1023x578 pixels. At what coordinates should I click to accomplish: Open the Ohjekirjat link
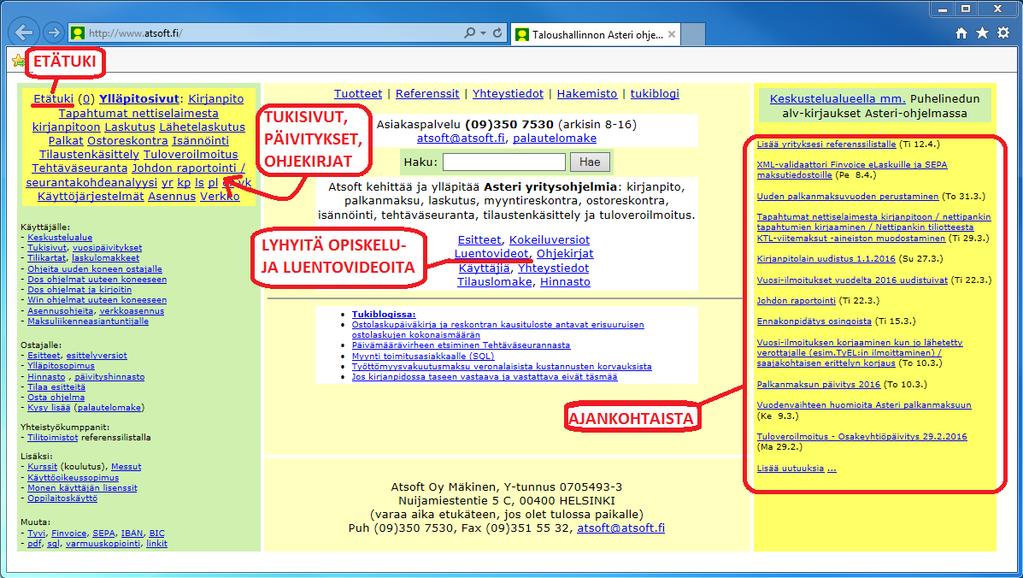point(565,254)
